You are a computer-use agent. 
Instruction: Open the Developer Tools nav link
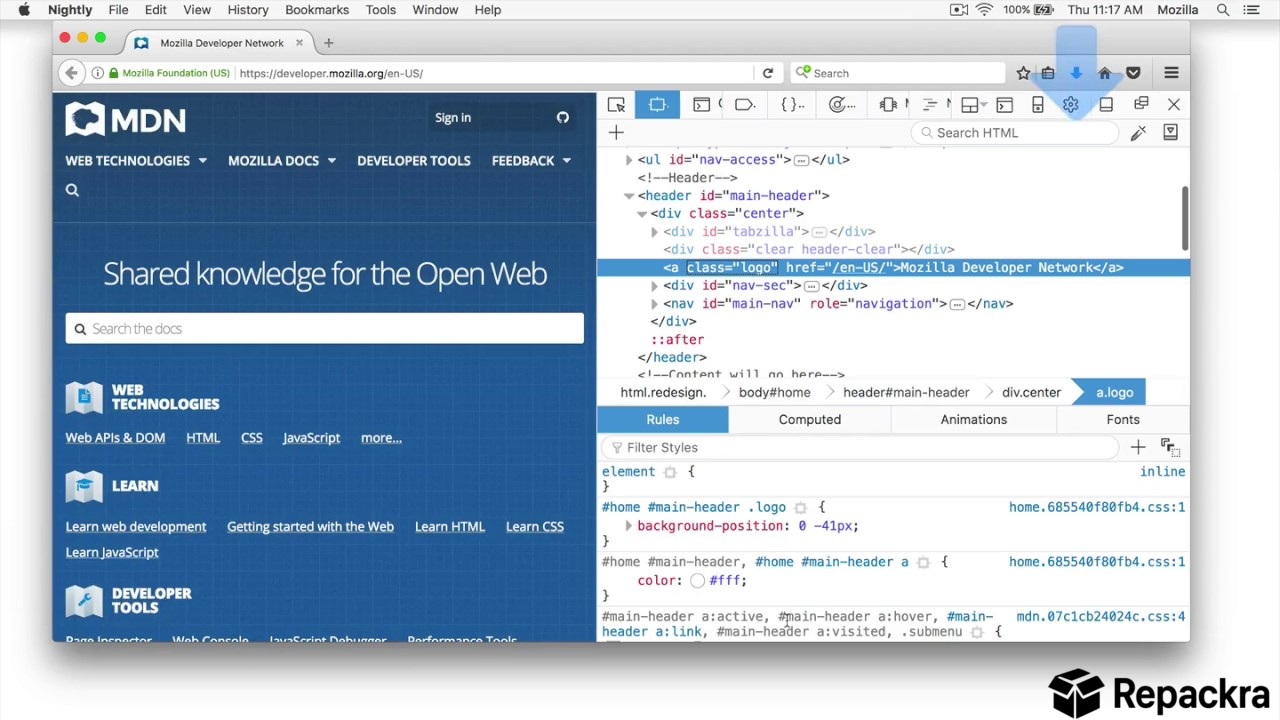tap(414, 160)
